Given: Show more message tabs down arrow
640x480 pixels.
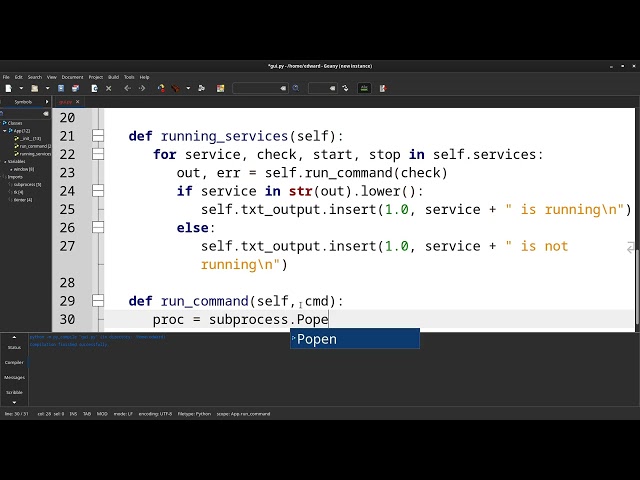Looking at the screenshot, I should click(14, 402).
